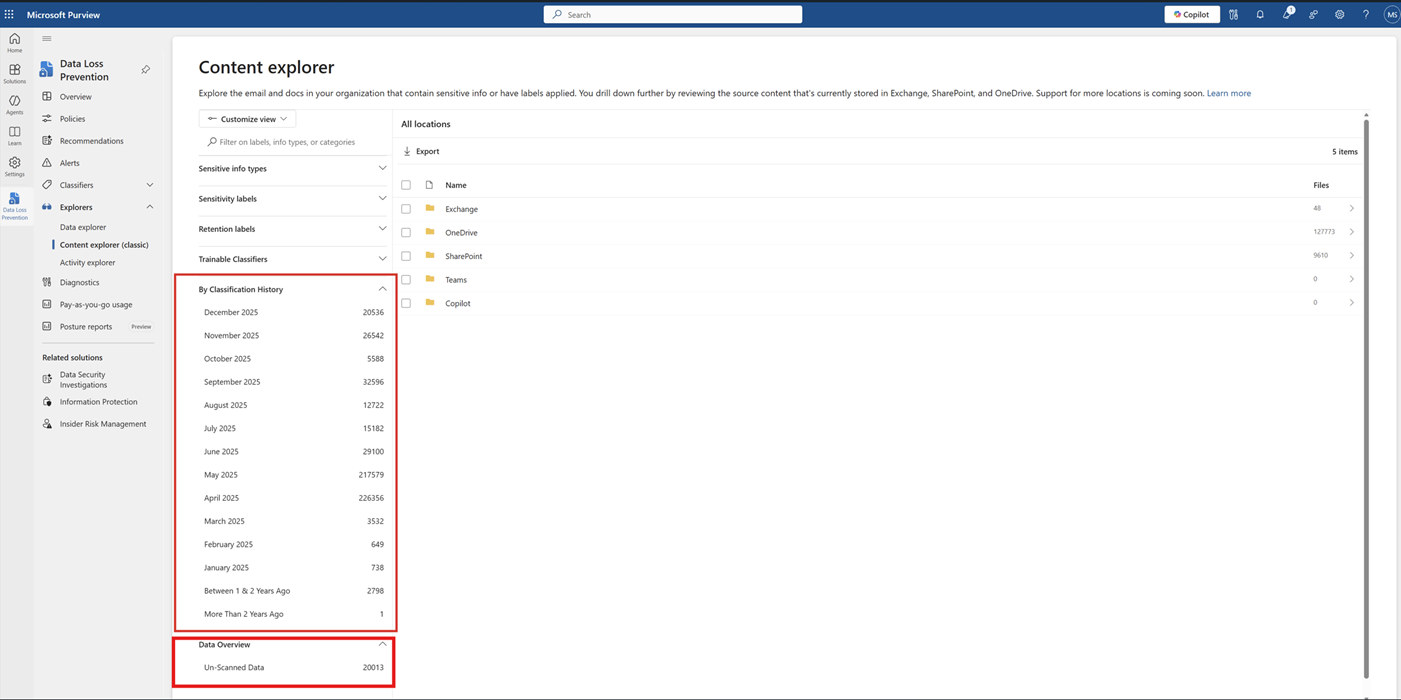Follow the Learn more link
Viewport: 1401px width, 700px height.
click(1228, 93)
